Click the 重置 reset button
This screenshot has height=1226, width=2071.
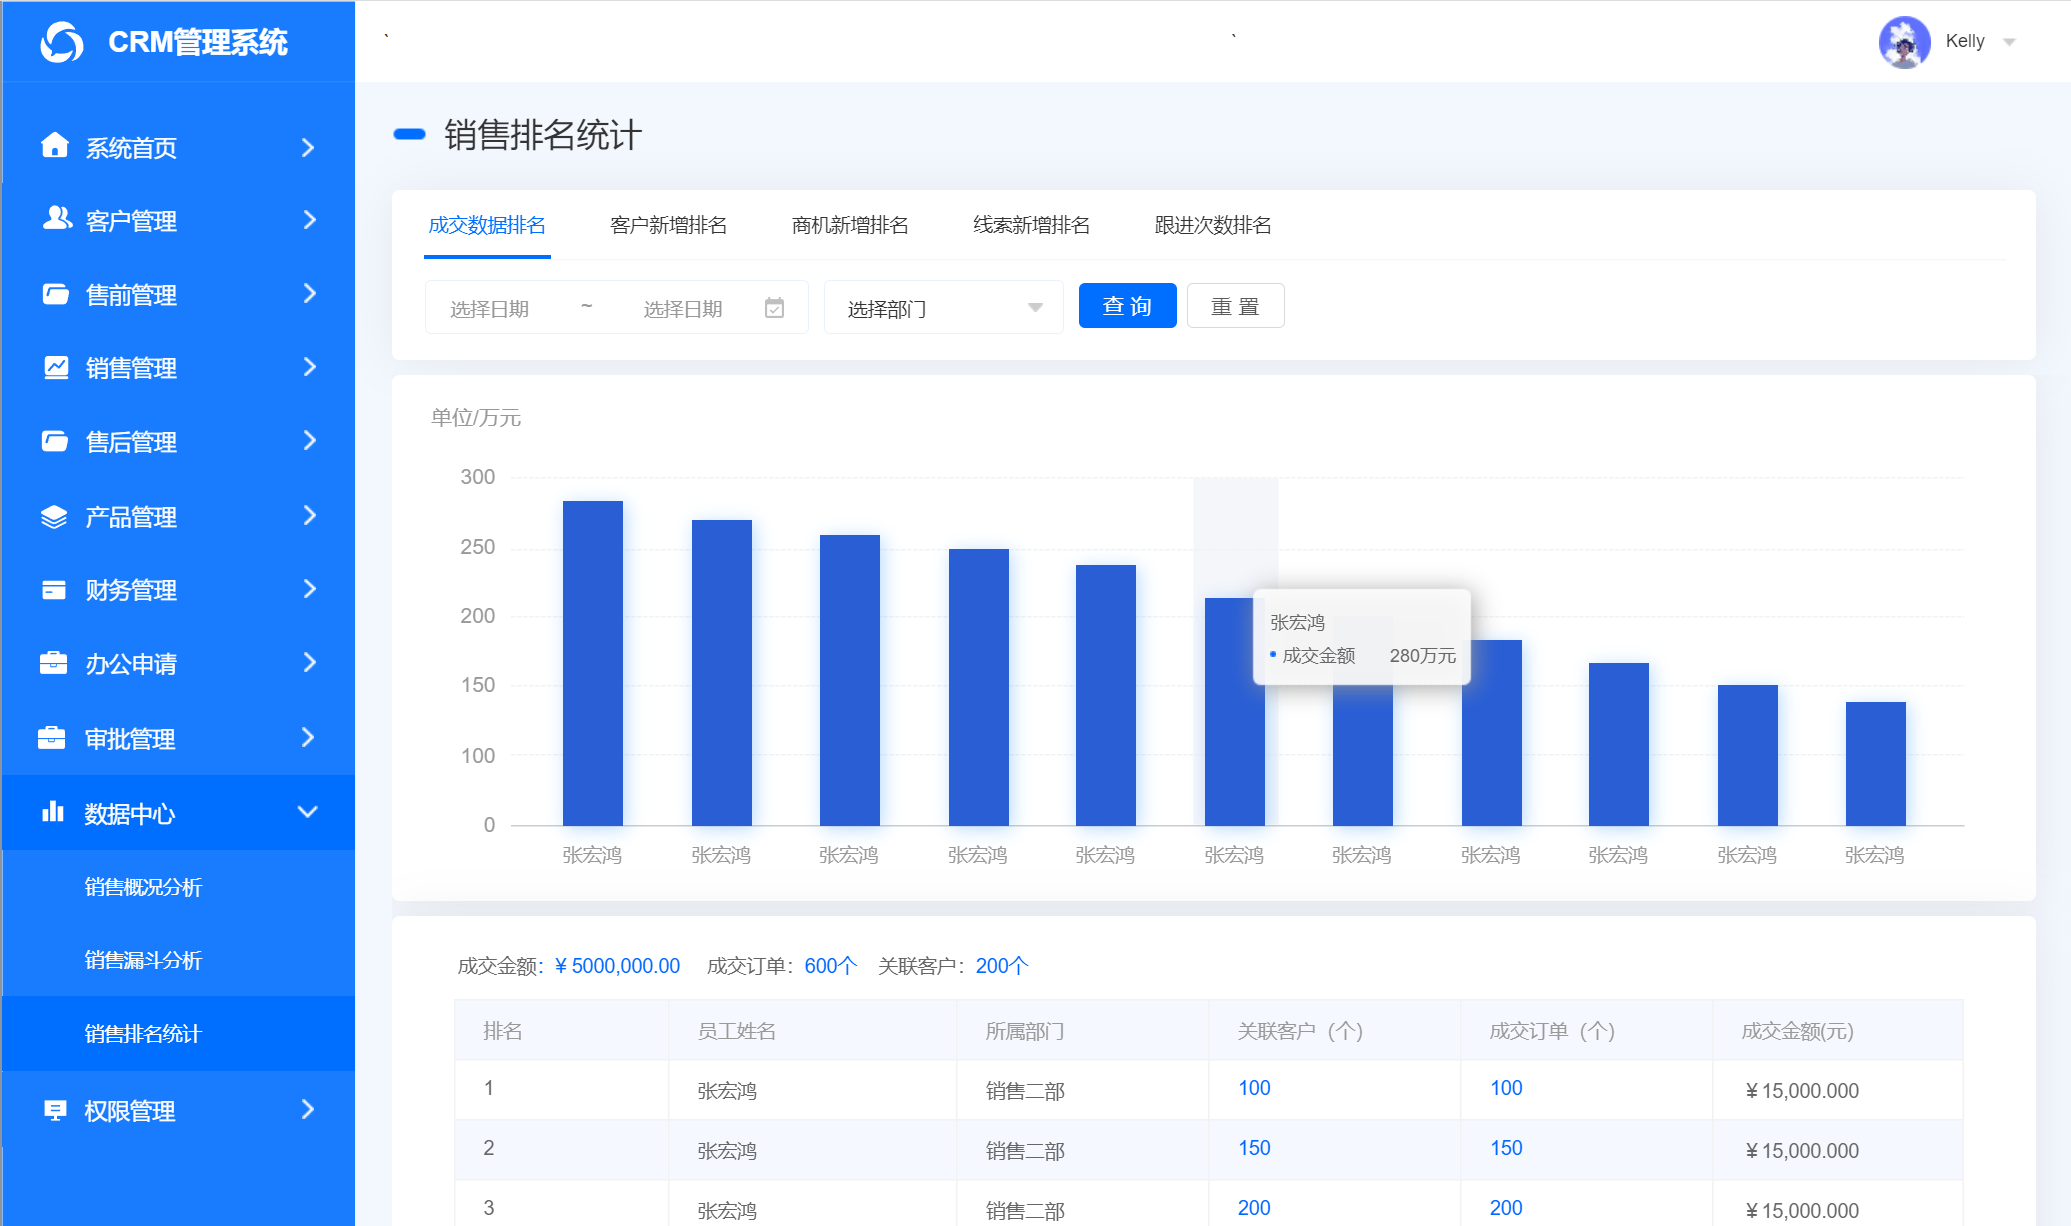point(1235,306)
